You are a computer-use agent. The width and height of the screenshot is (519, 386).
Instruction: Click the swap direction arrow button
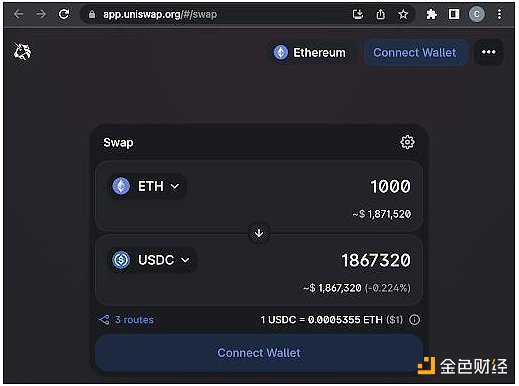259,233
